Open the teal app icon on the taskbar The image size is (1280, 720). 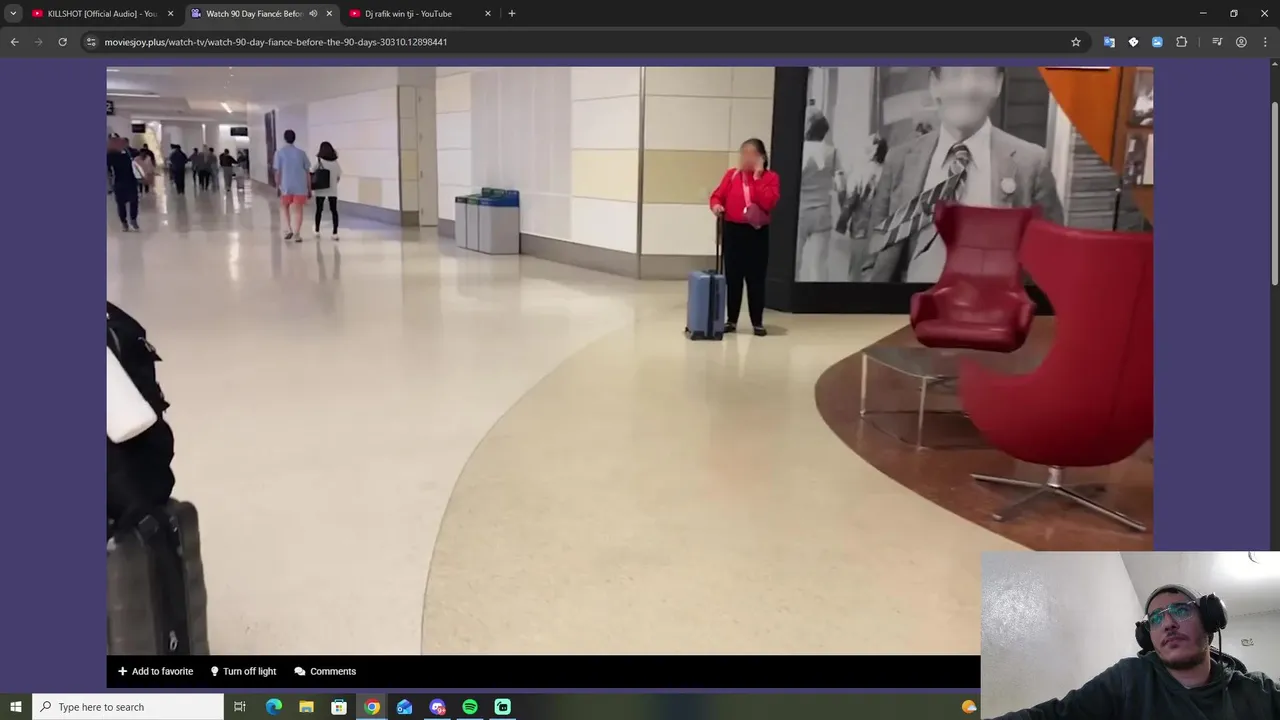point(503,707)
